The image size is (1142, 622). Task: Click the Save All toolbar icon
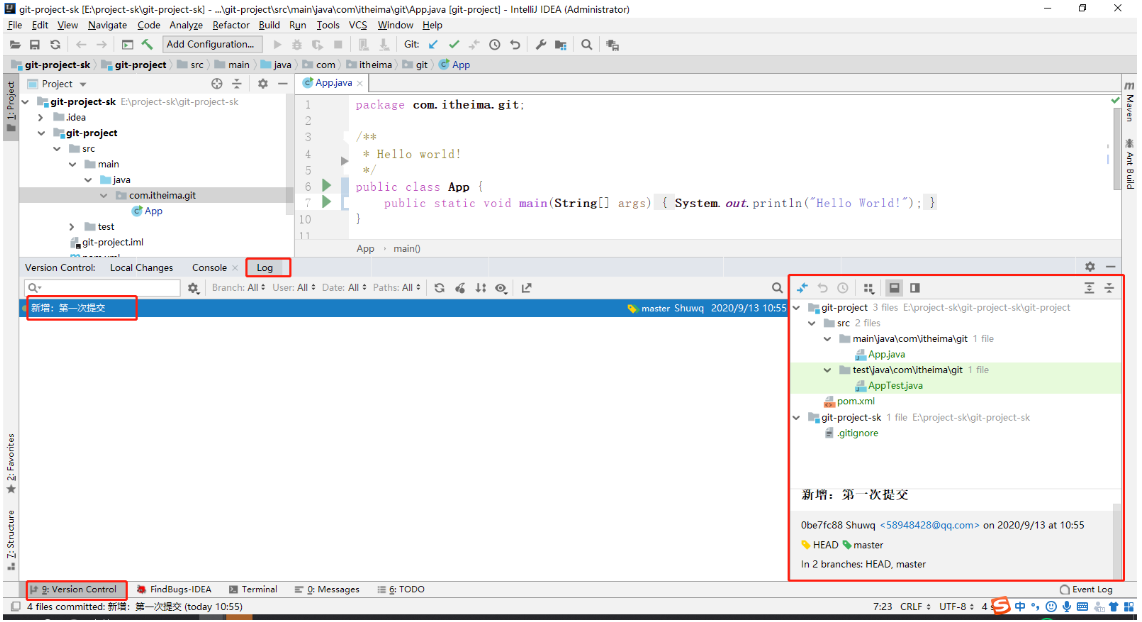point(34,44)
